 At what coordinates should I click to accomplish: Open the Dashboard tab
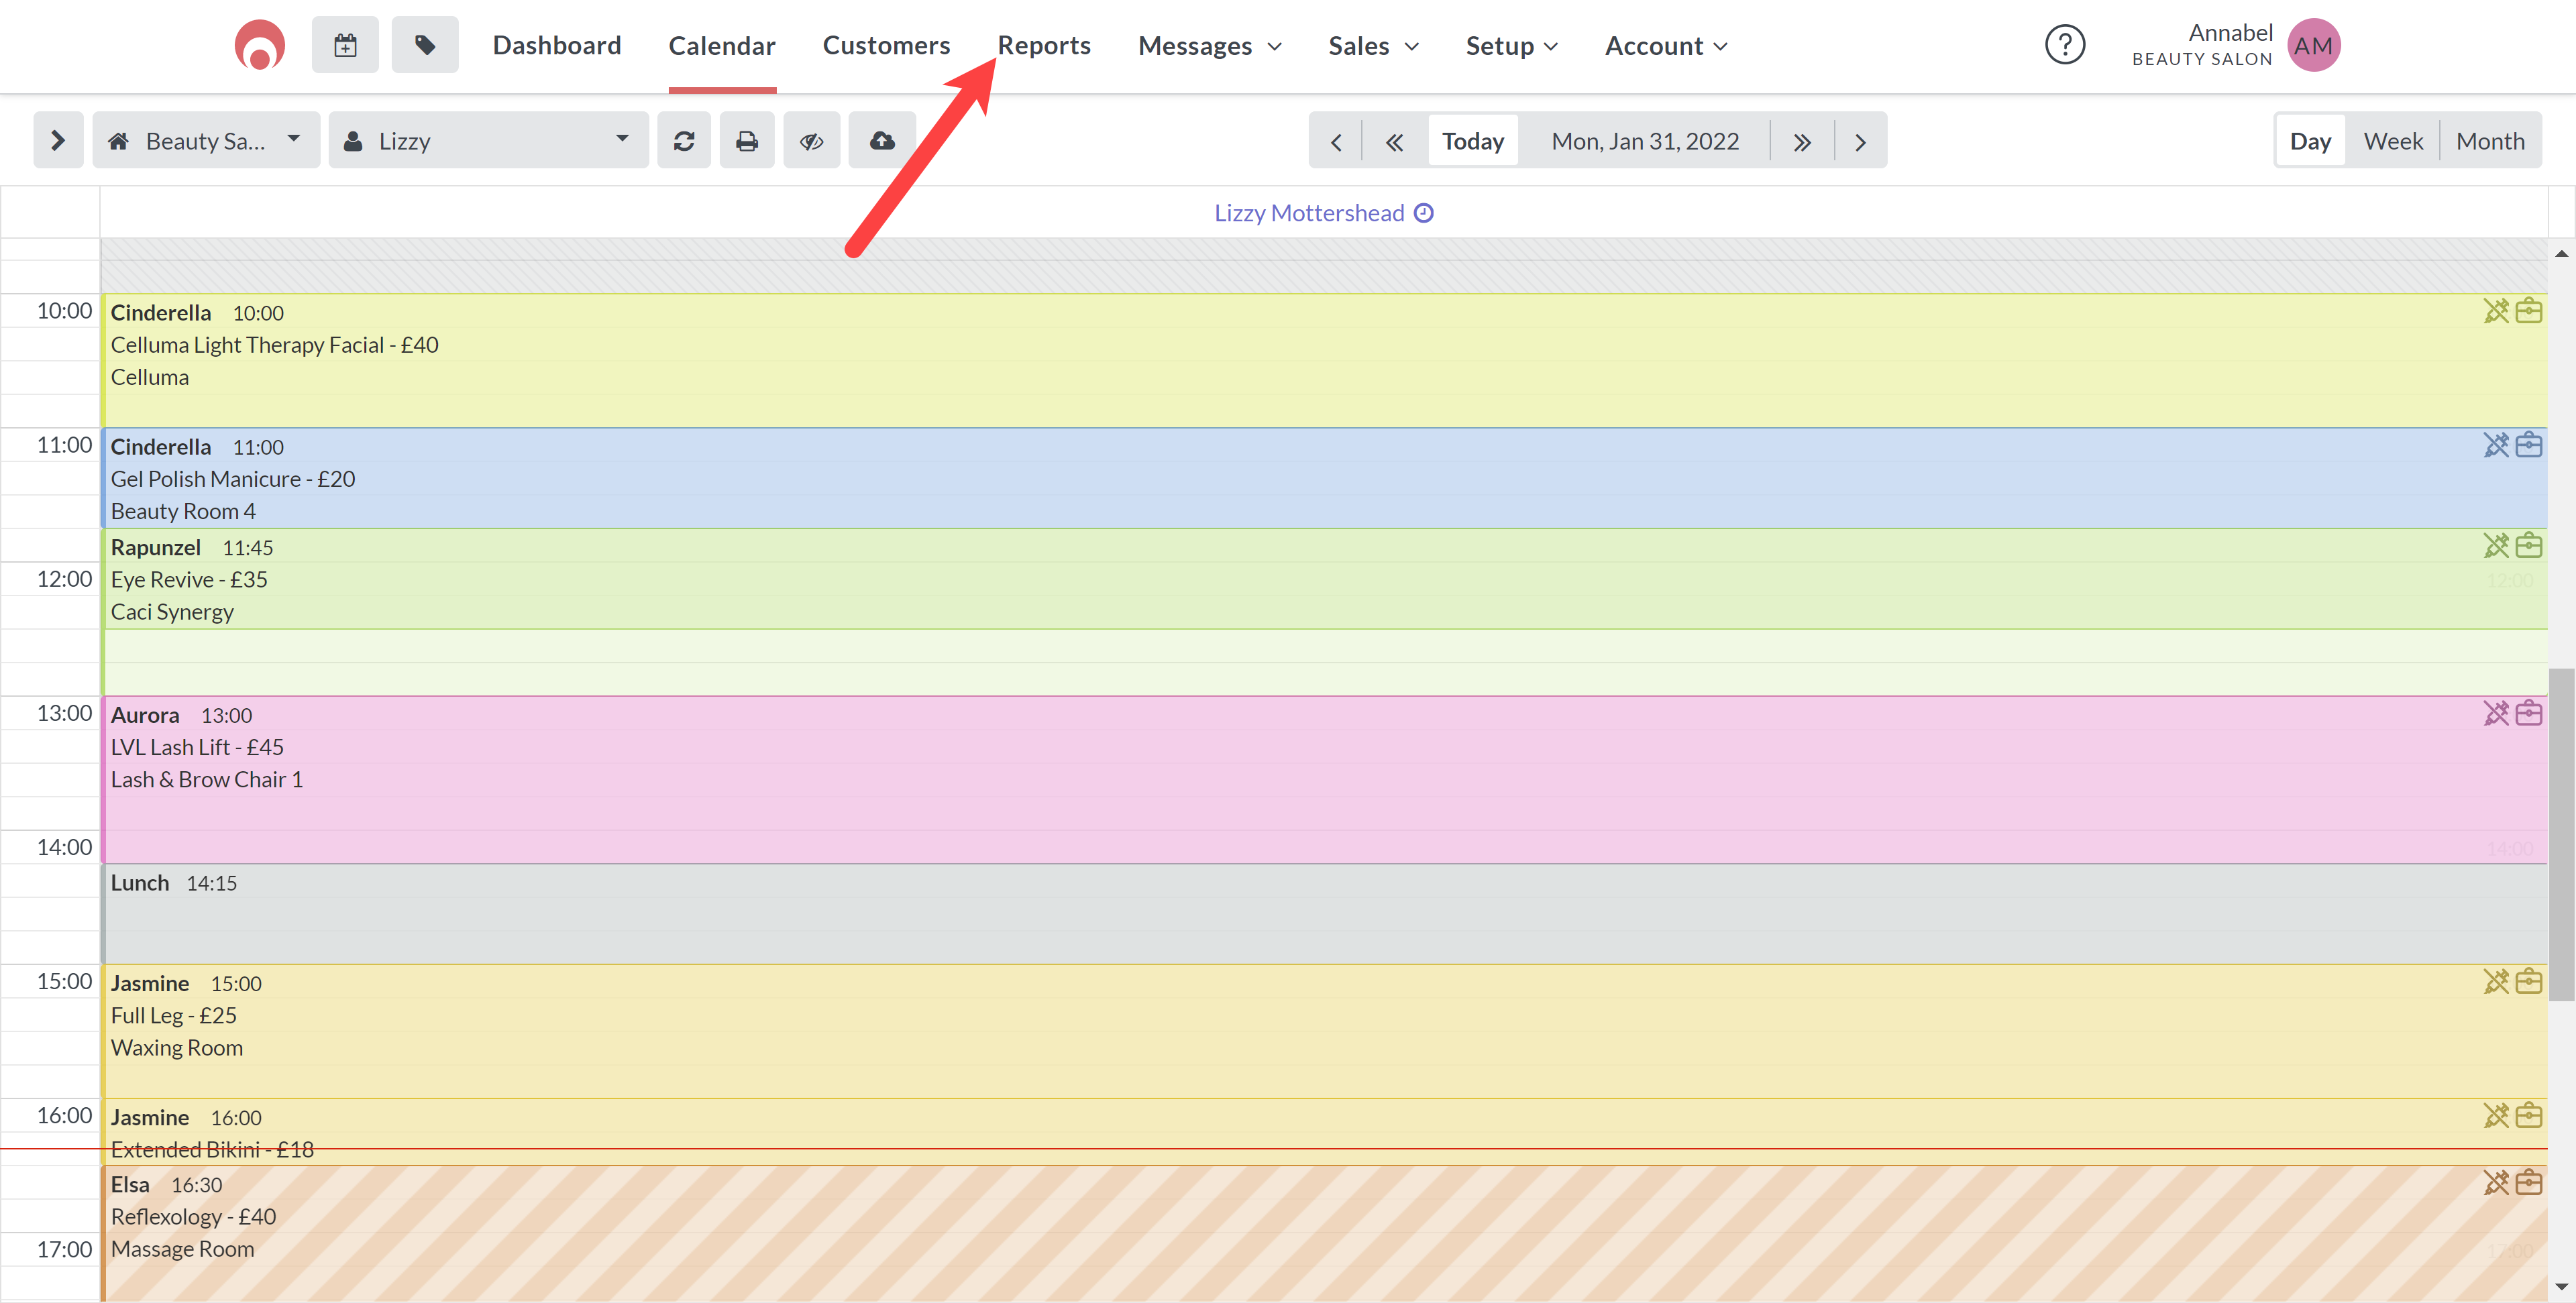[557, 46]
